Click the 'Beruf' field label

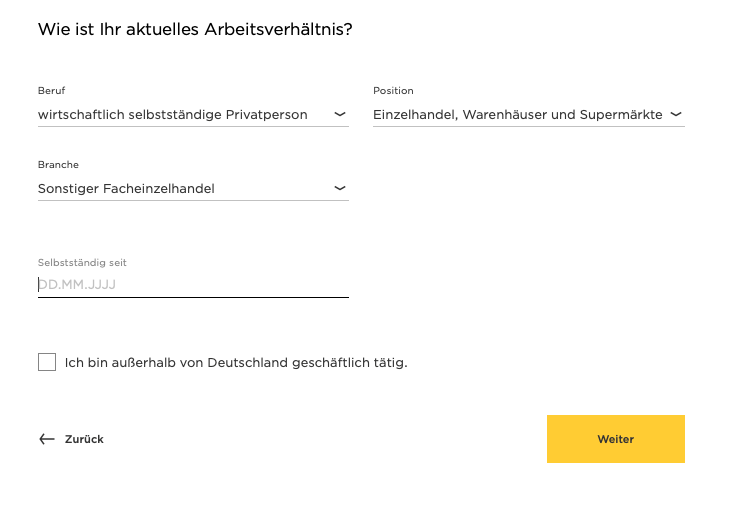coord(51,90)
